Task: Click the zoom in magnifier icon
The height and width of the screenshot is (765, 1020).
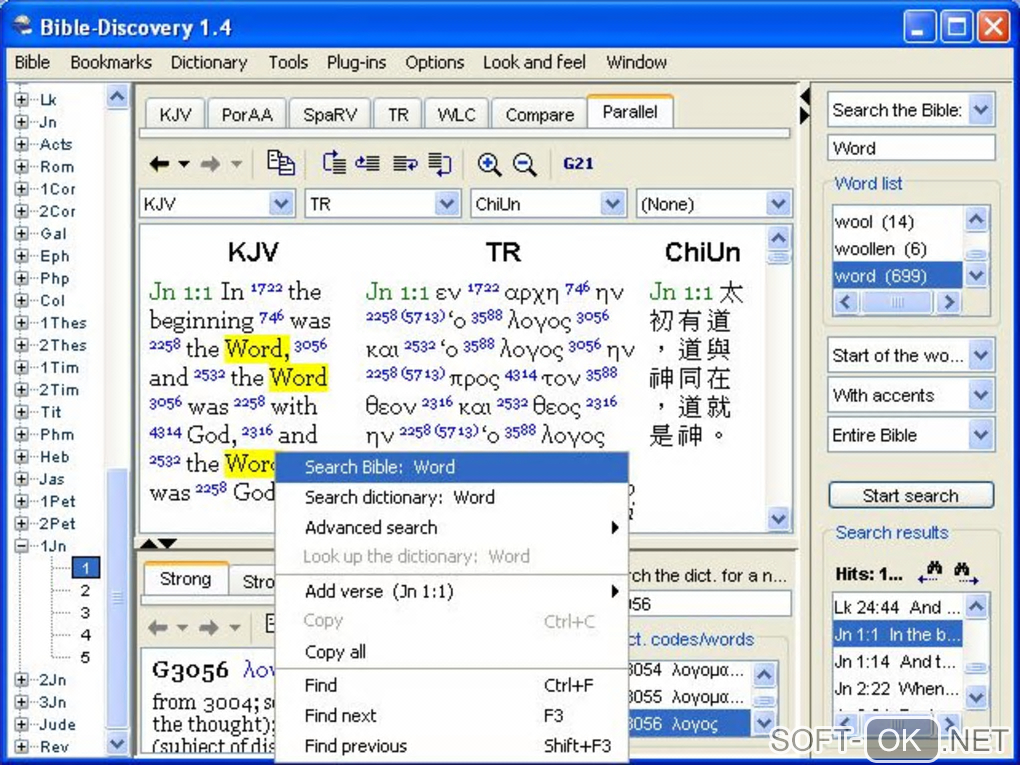Action: (489, 164)
